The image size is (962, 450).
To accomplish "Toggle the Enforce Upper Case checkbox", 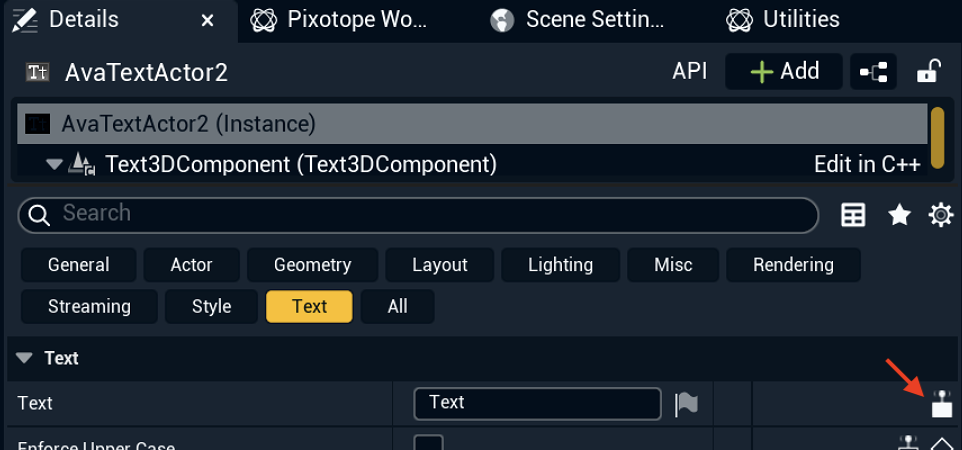I will click(429, 443).
